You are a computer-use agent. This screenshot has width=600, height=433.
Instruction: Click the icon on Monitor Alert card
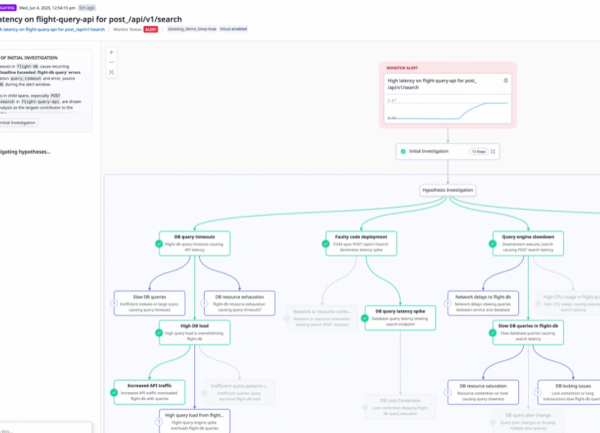(x=505, y=80)
